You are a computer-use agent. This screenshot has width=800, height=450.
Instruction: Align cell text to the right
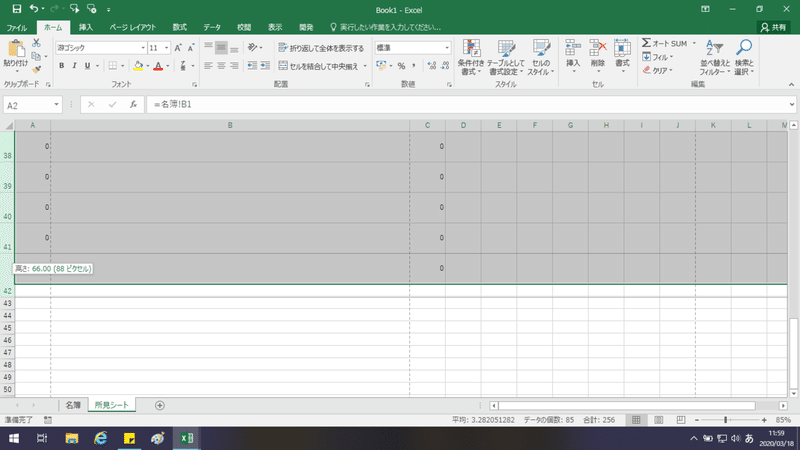coord(234,66)
